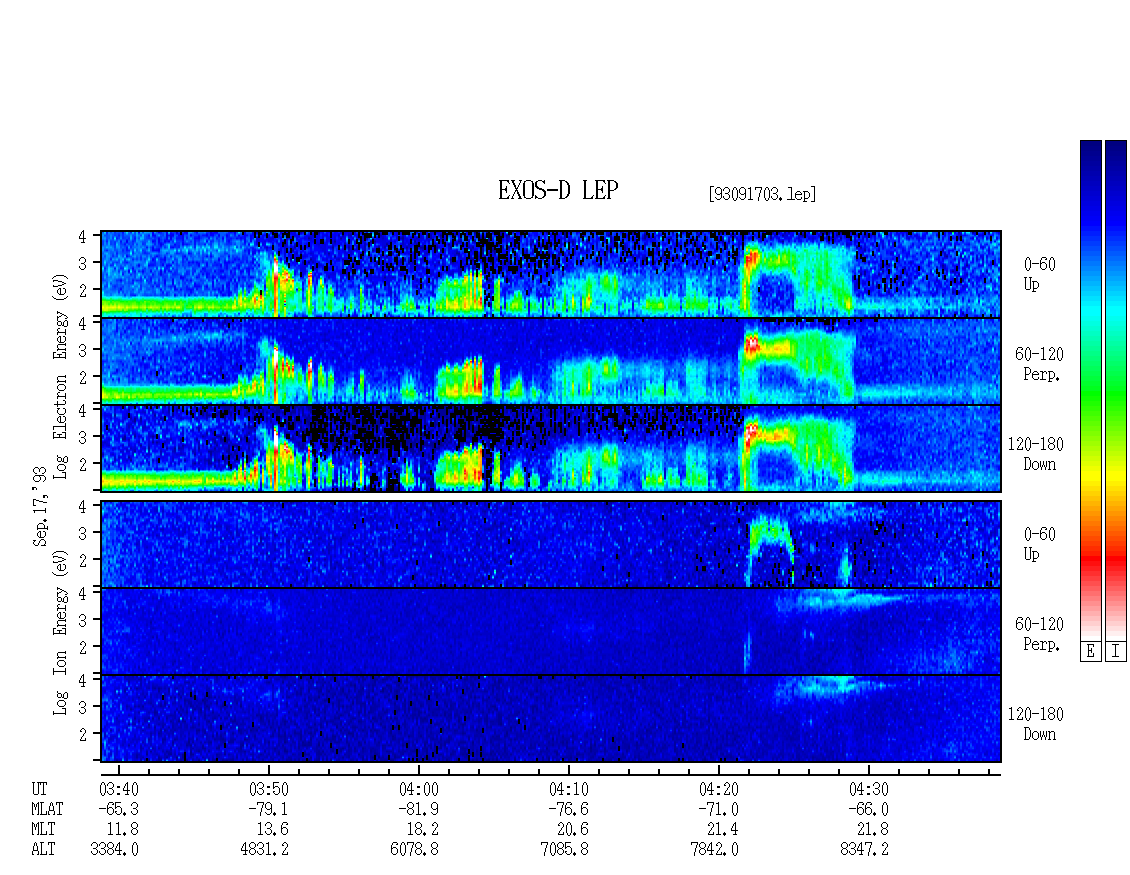The image size is (1130, 875).
Task: Click the ALT value 3384.0
Action: point(115,850)
